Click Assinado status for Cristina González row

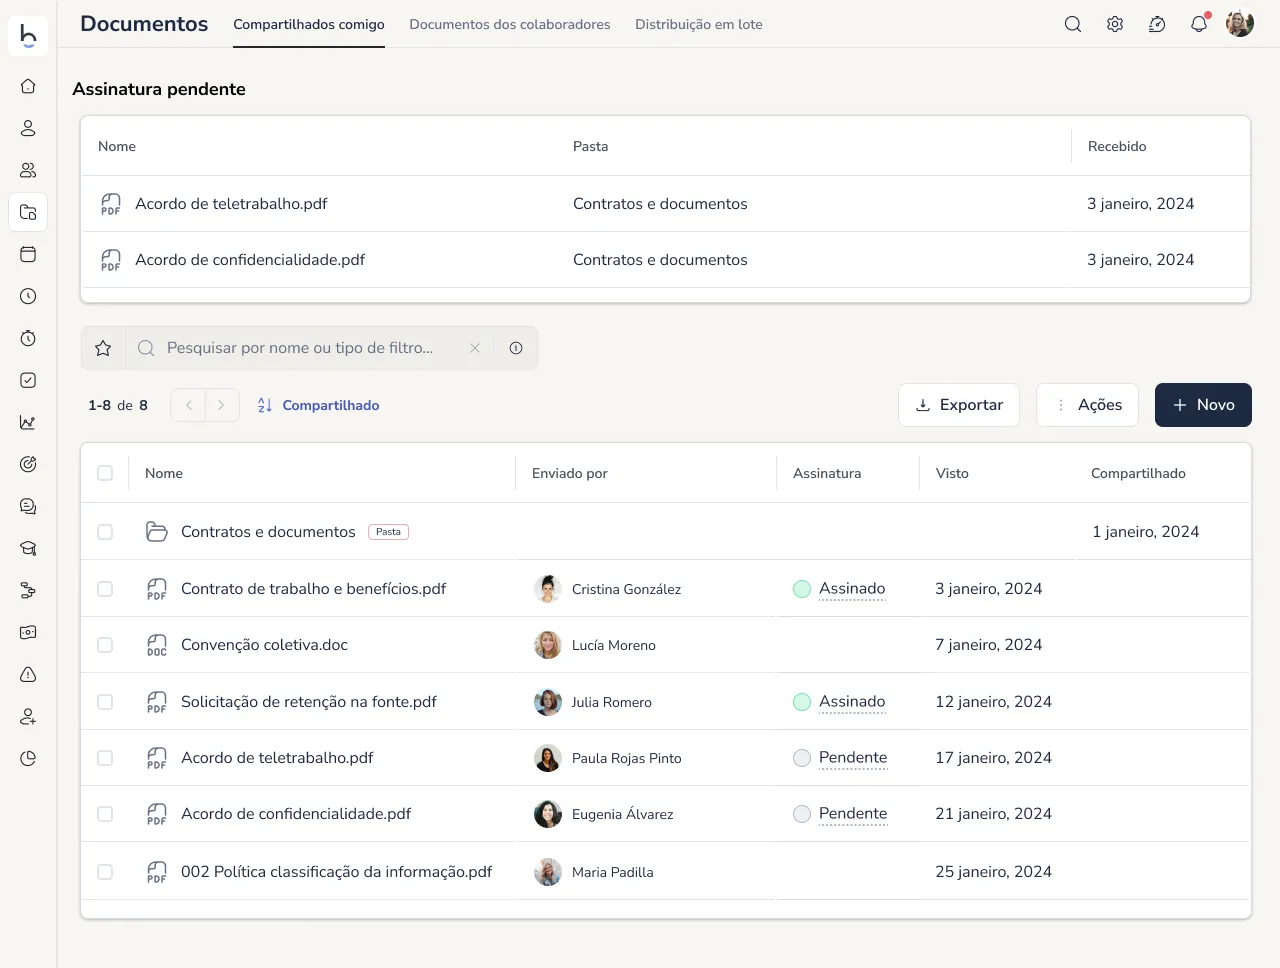pyautogui.click(x=852, y=589)
